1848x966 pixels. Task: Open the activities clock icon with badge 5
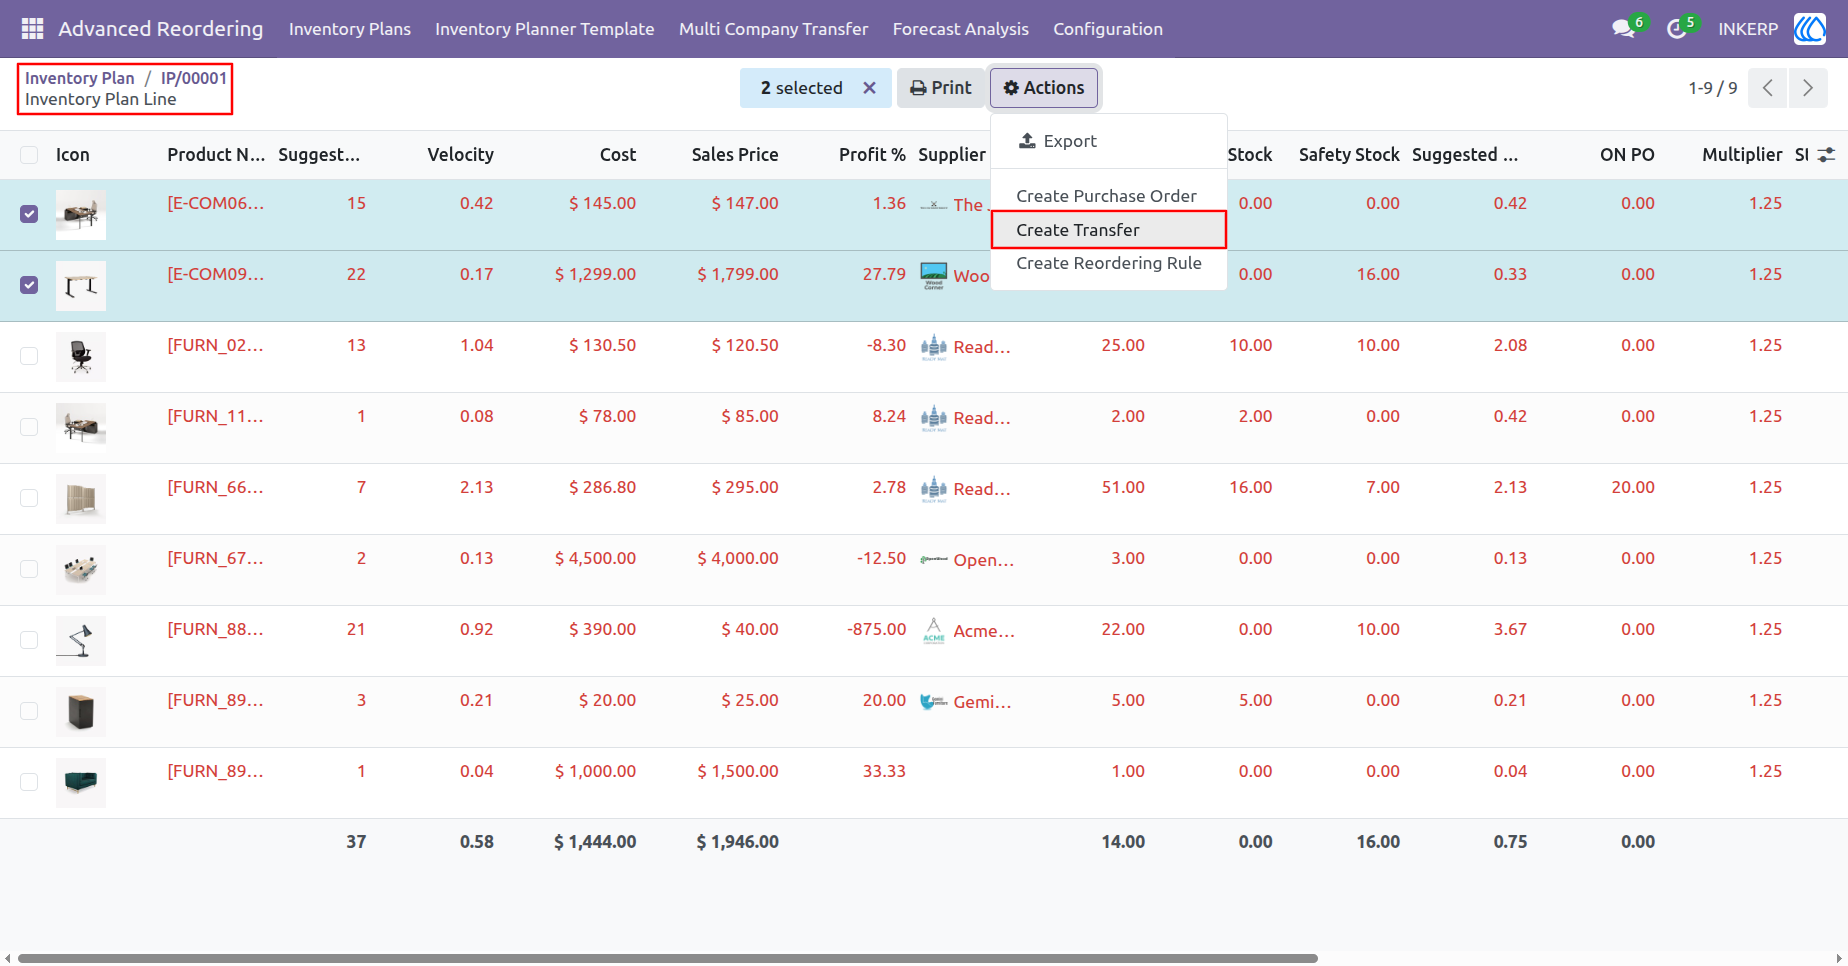(x=1677, y=29)
